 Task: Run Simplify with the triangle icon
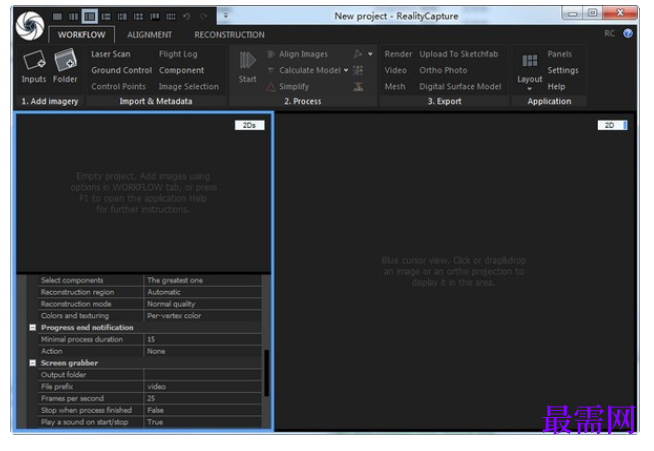pyautogui.click(x=271, y=87)
